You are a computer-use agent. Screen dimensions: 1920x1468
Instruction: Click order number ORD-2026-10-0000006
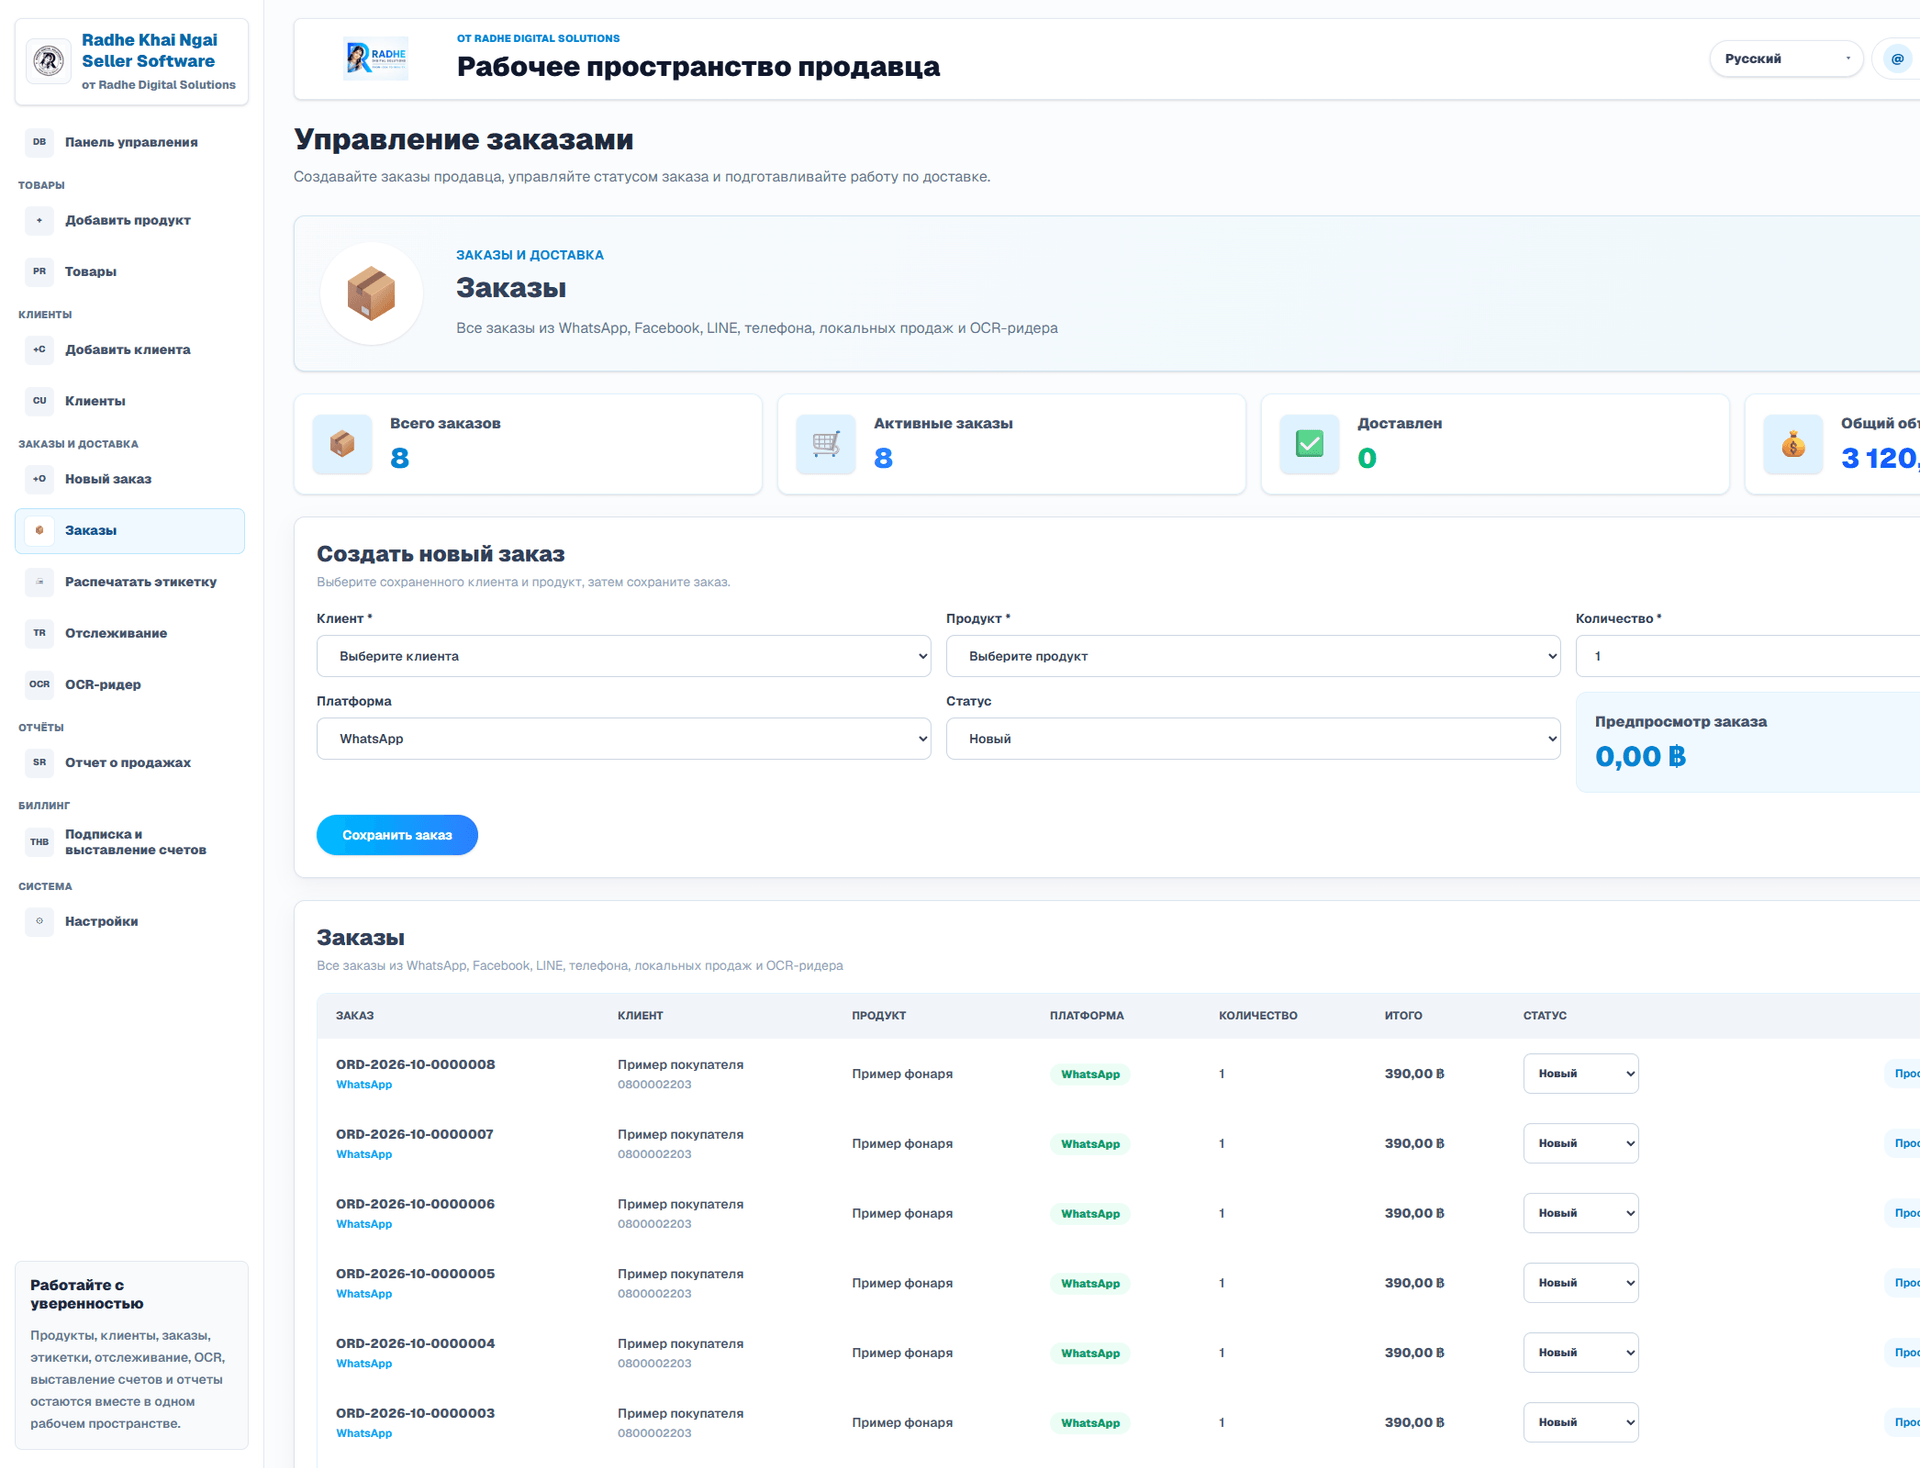point(415,1204)
